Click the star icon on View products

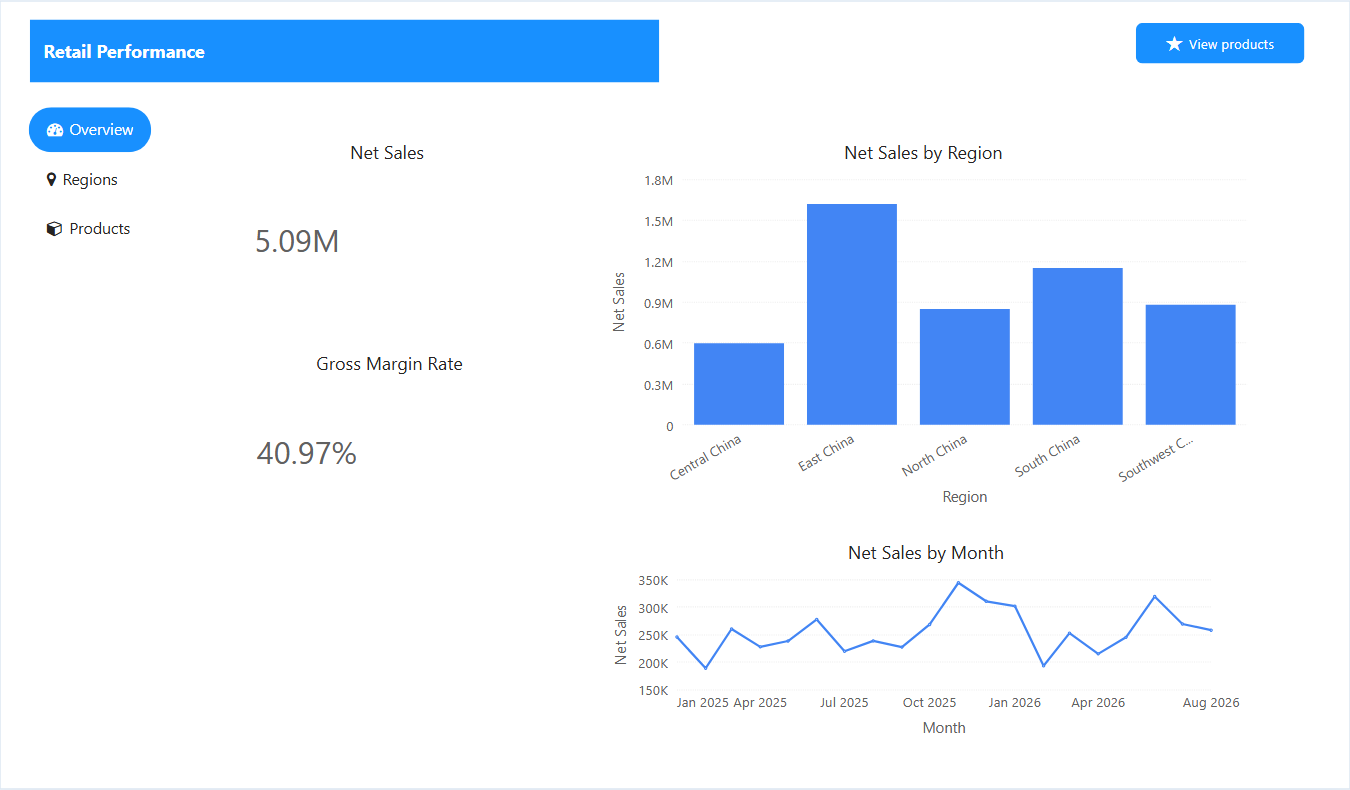coord(1174,44)
